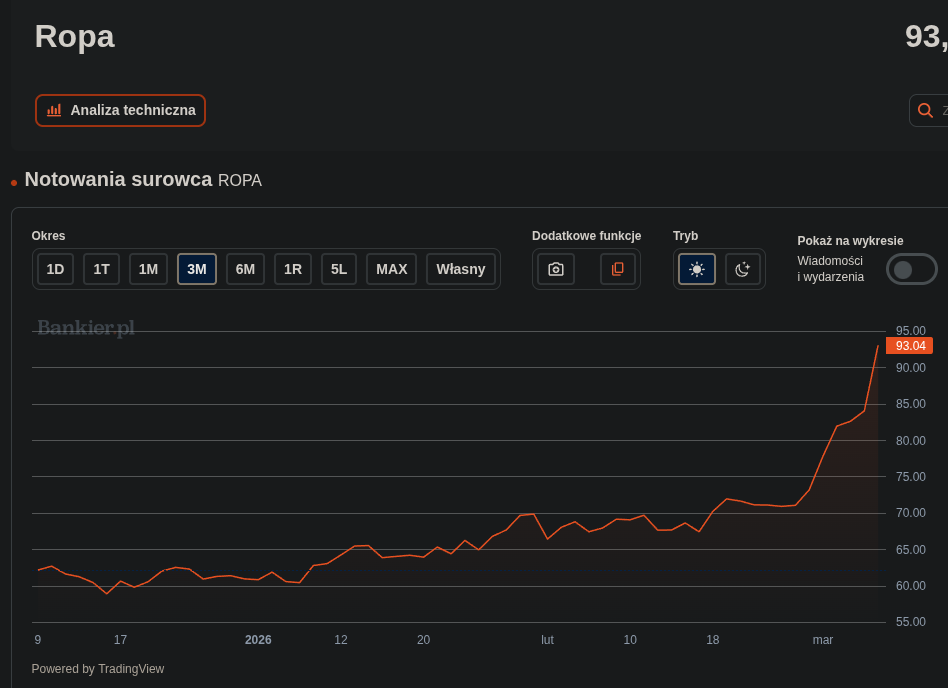Click the search magnifier icon
This screenshot has height=688, width=948.
click(x=925, y=110)
